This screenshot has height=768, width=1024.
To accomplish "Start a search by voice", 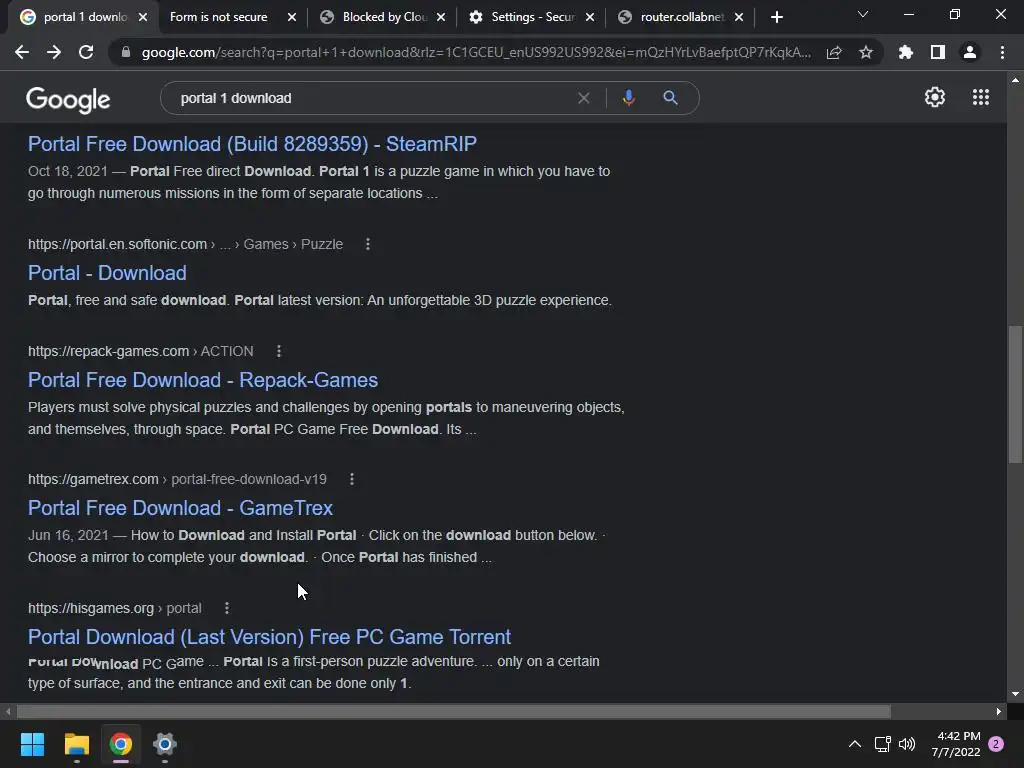I will [x=628, y=98].
